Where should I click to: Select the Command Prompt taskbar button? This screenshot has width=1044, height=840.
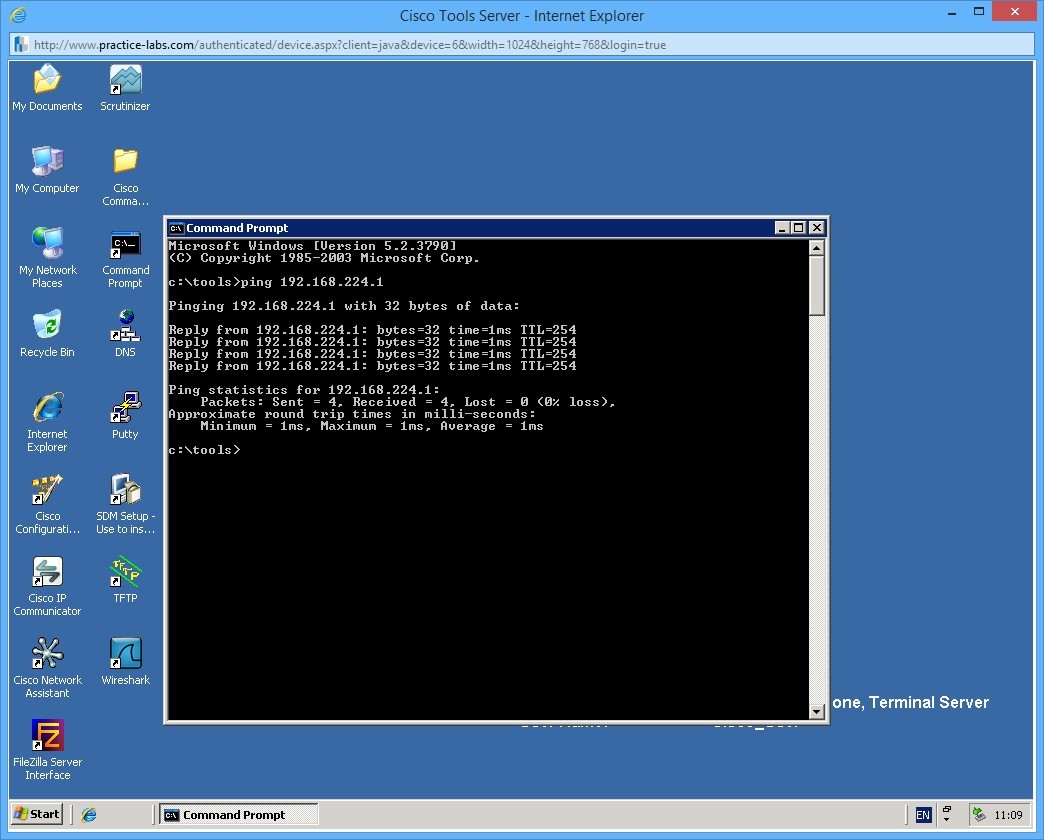click(238, 813)
